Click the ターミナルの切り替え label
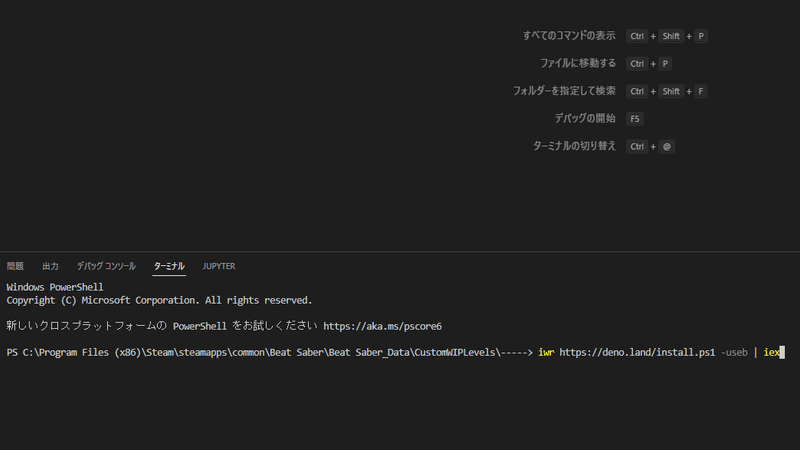This screenshot has width=800, height=450. tap(574, 146)
